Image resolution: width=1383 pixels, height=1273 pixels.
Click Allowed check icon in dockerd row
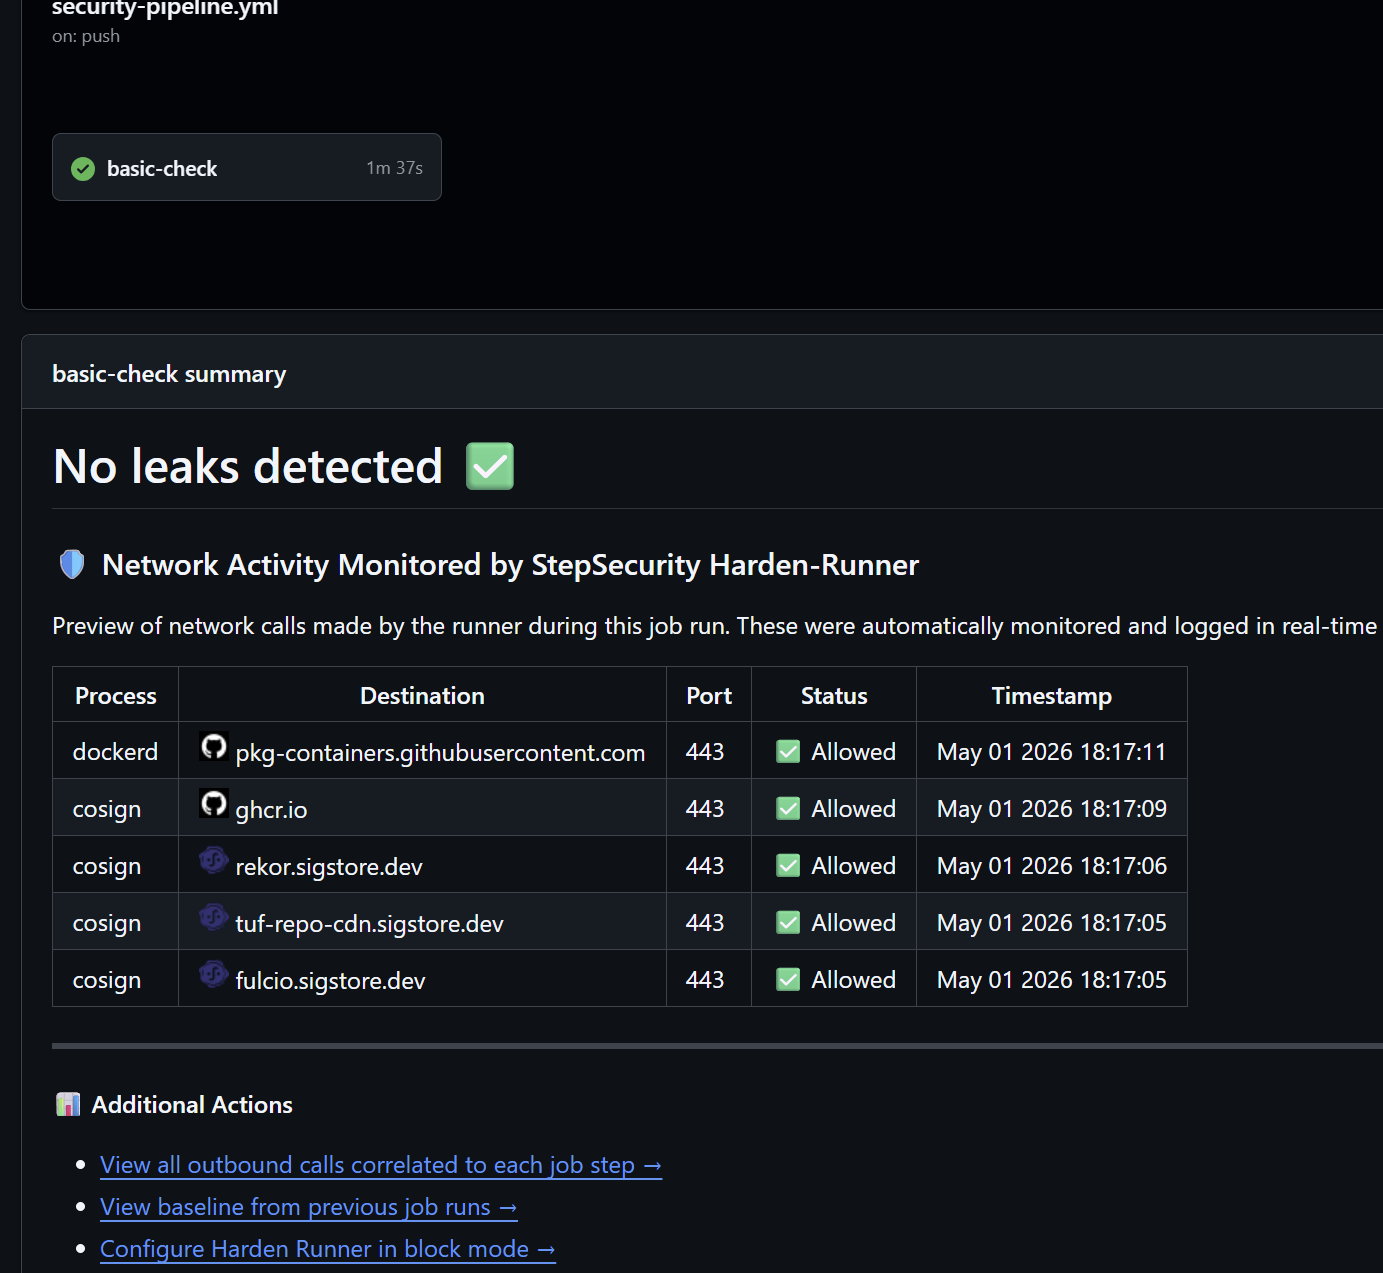point(788,751)
